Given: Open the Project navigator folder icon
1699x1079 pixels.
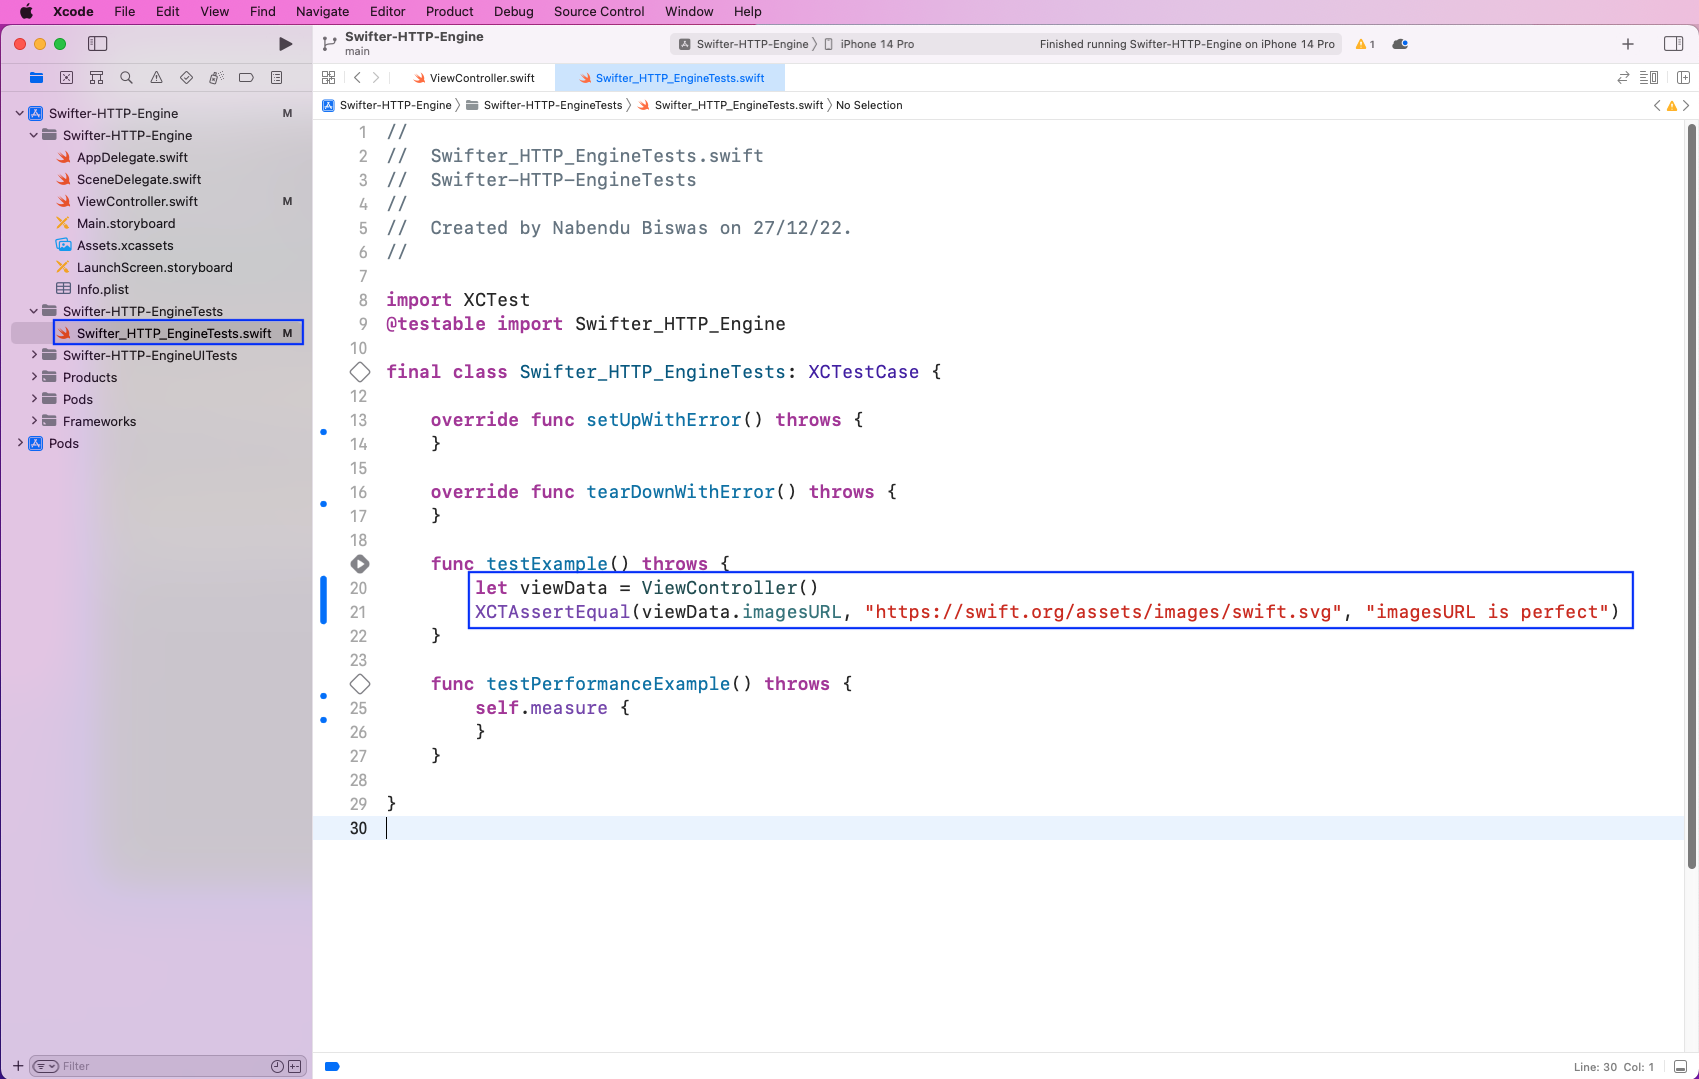Looking at the screenshot, I should click(x=36, y=77).
